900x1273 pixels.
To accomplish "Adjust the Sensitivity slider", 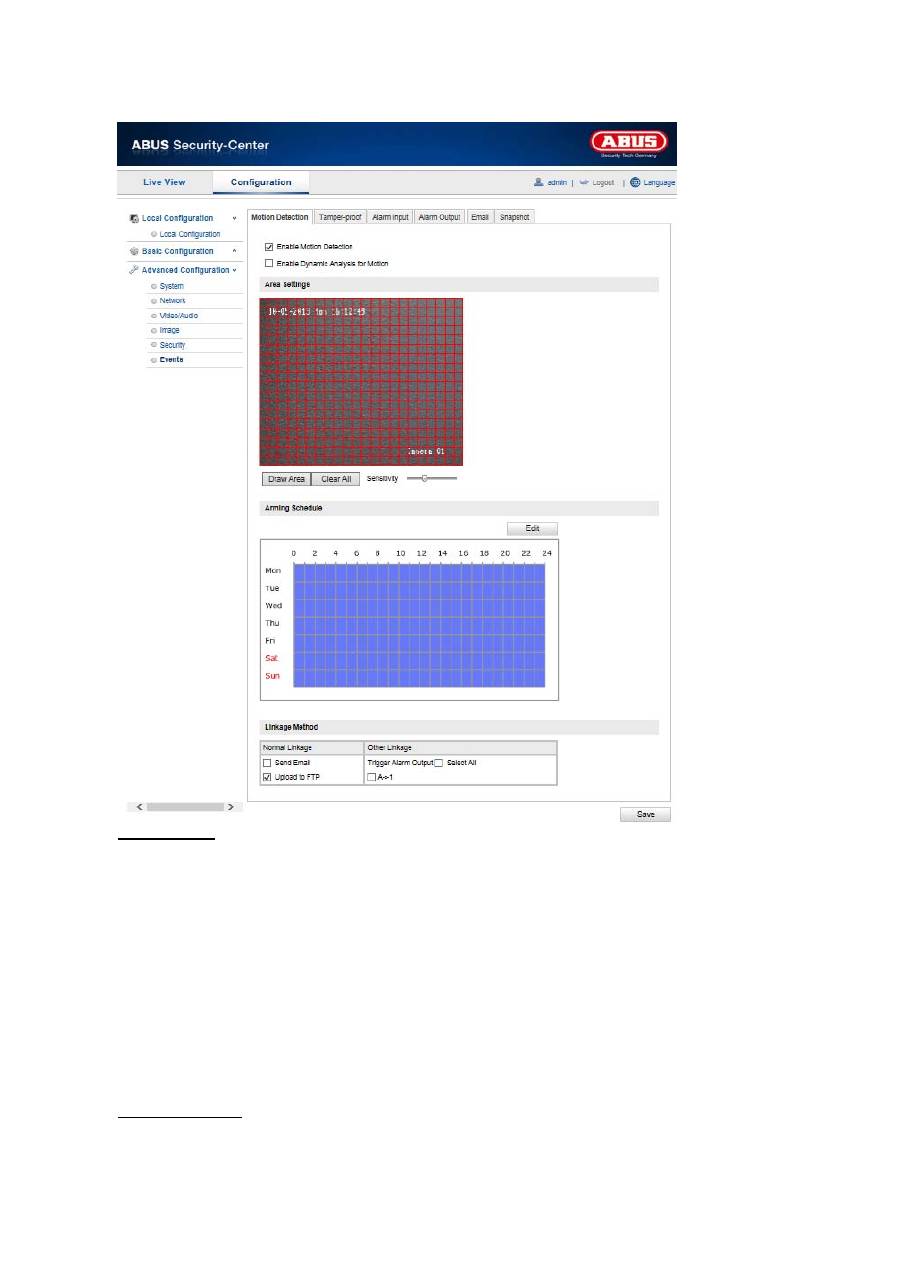I will point(425,479).
